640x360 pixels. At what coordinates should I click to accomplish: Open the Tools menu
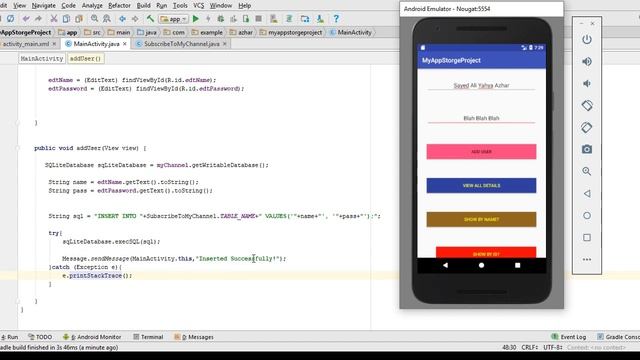pos(180,6)
